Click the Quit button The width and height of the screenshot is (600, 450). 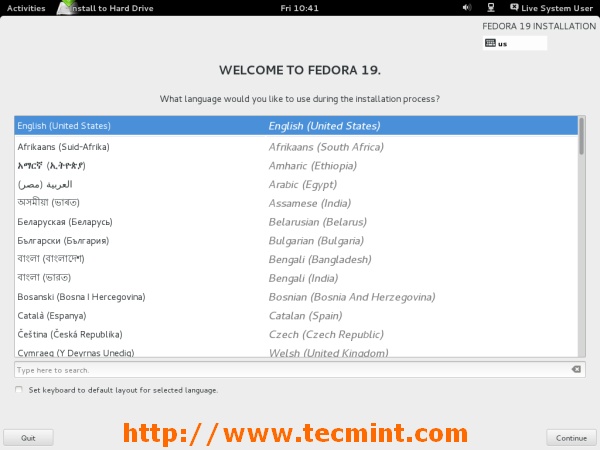28,438
